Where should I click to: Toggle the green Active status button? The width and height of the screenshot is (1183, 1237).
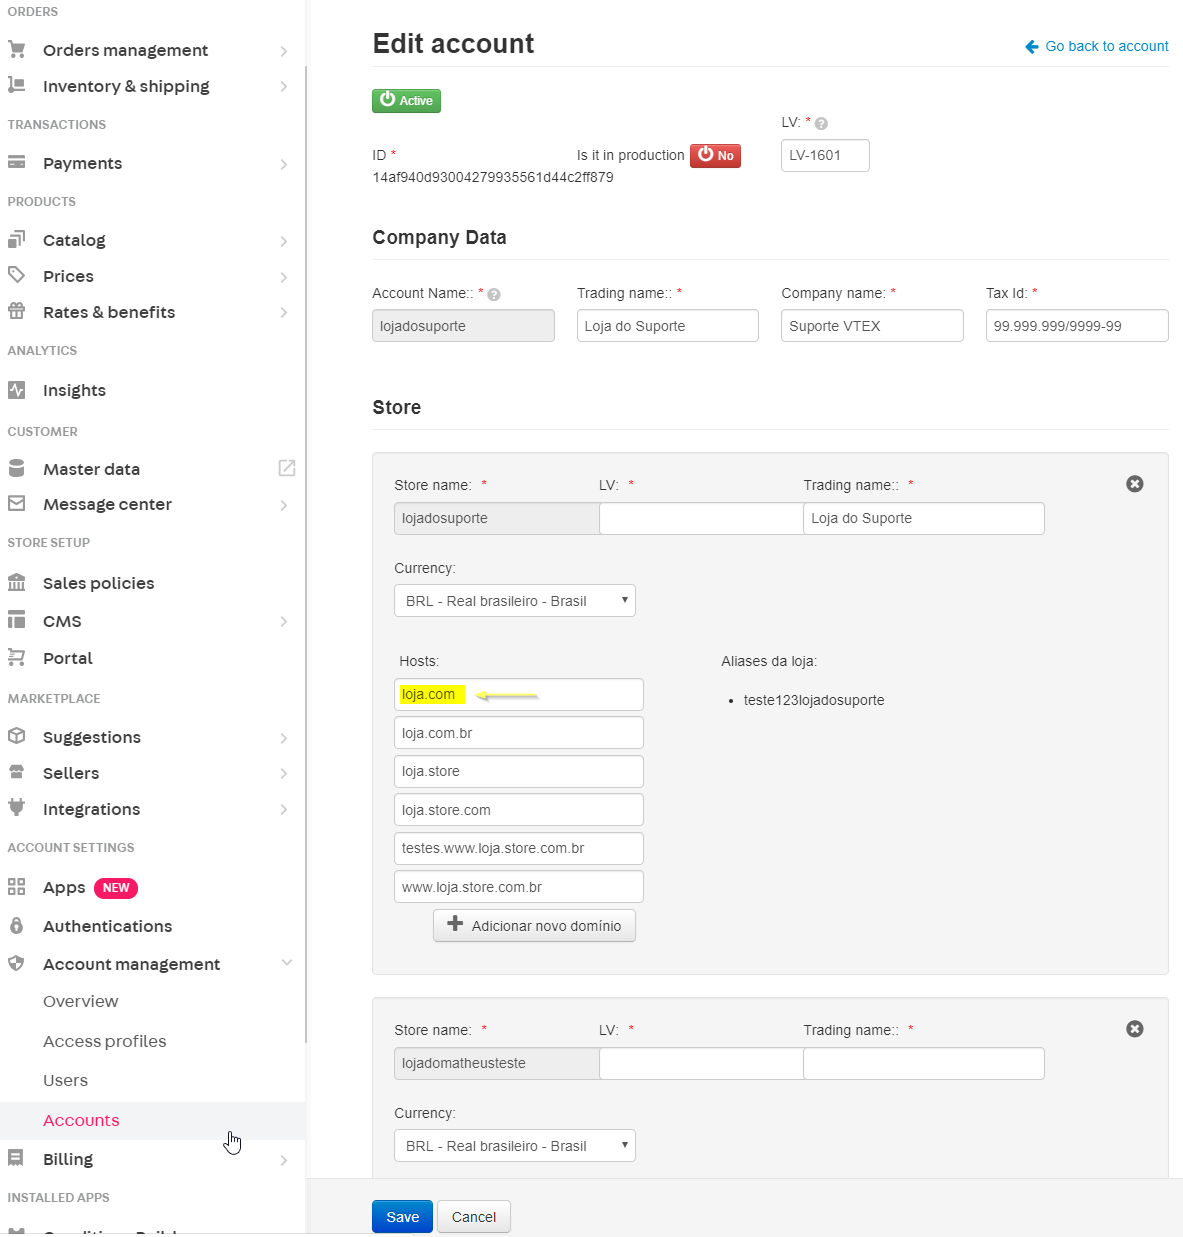[x=406, y=101]
